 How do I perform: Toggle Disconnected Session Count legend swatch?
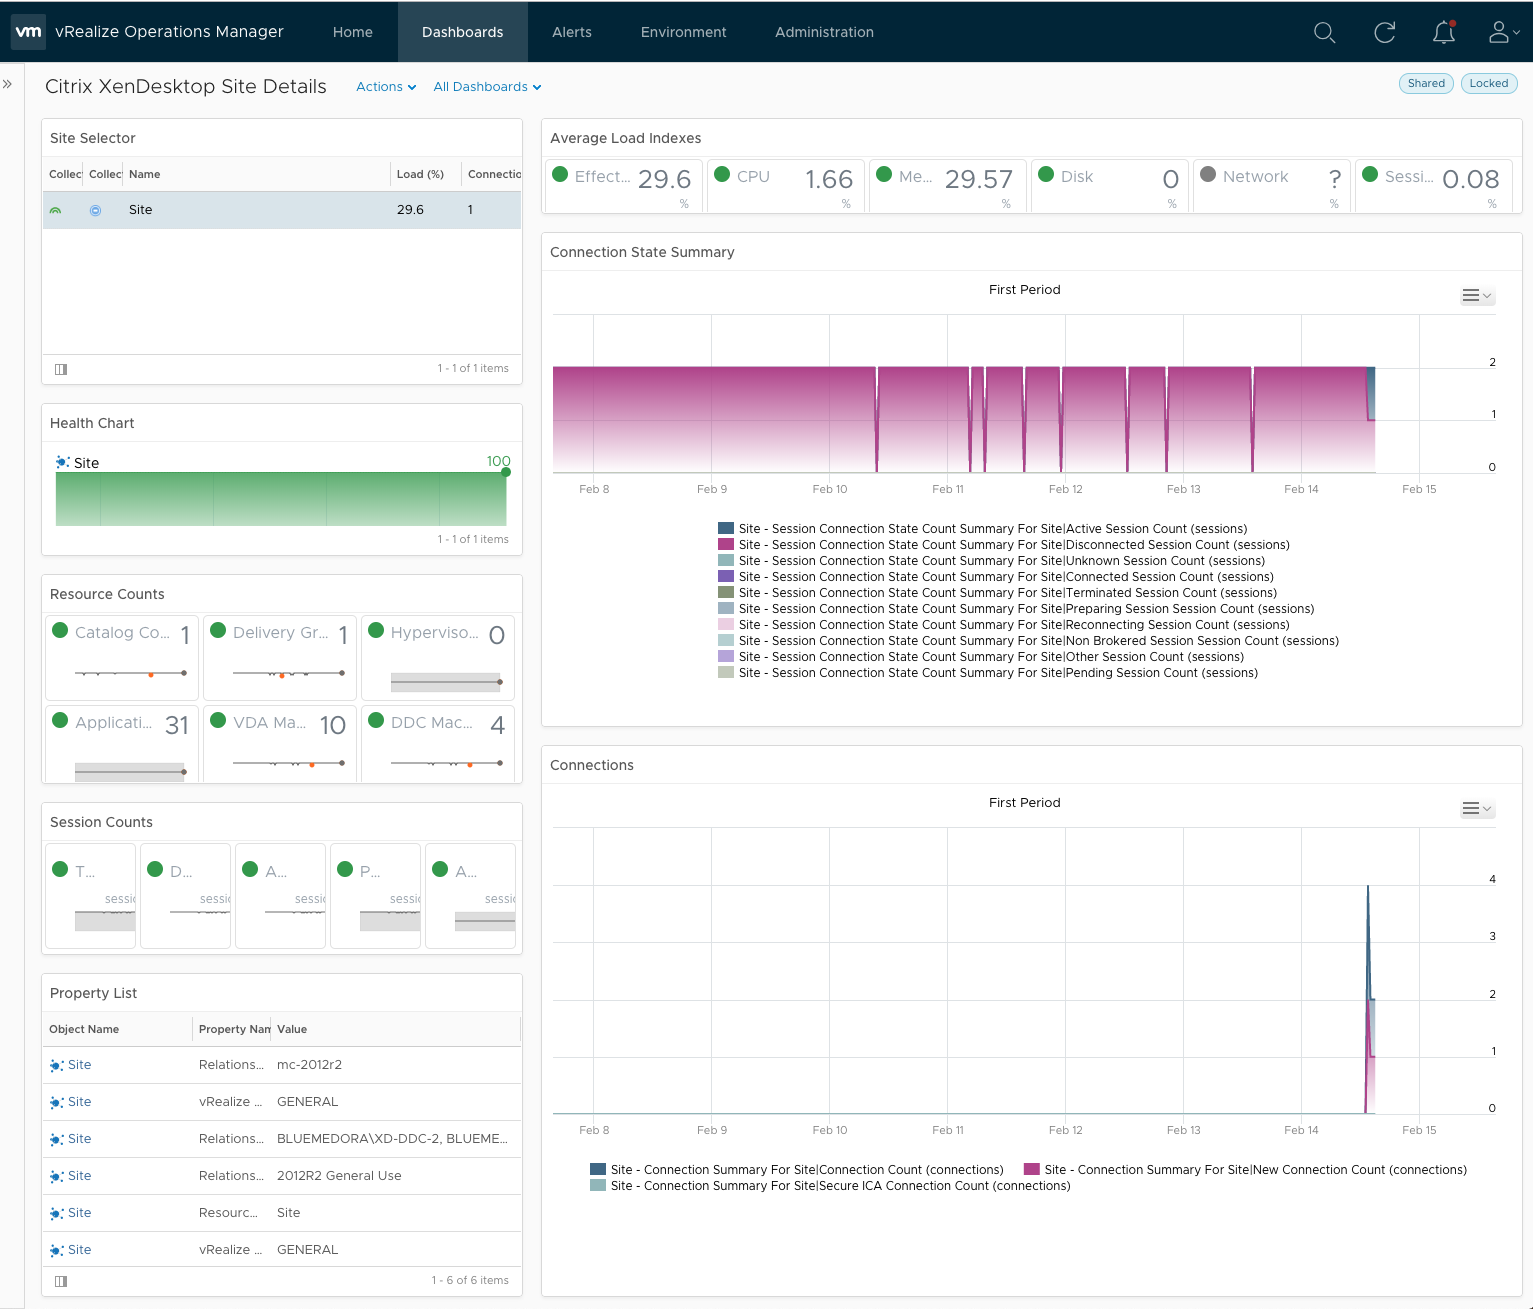pyautogui.click(x=726, y=545)
